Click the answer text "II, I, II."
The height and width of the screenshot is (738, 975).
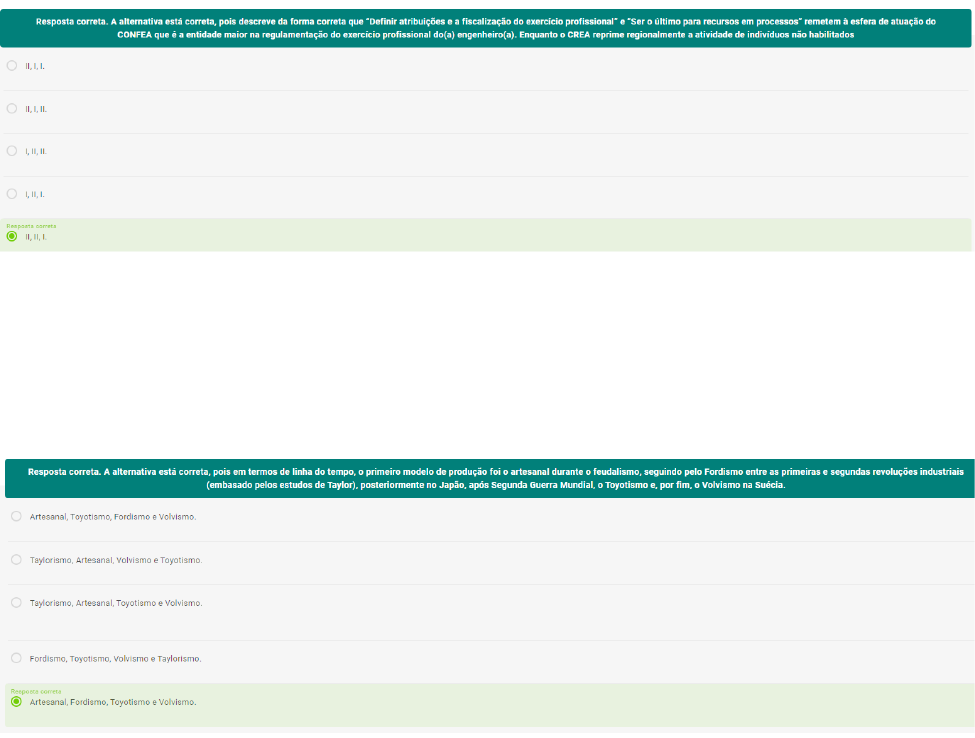[x=36, y=108]
